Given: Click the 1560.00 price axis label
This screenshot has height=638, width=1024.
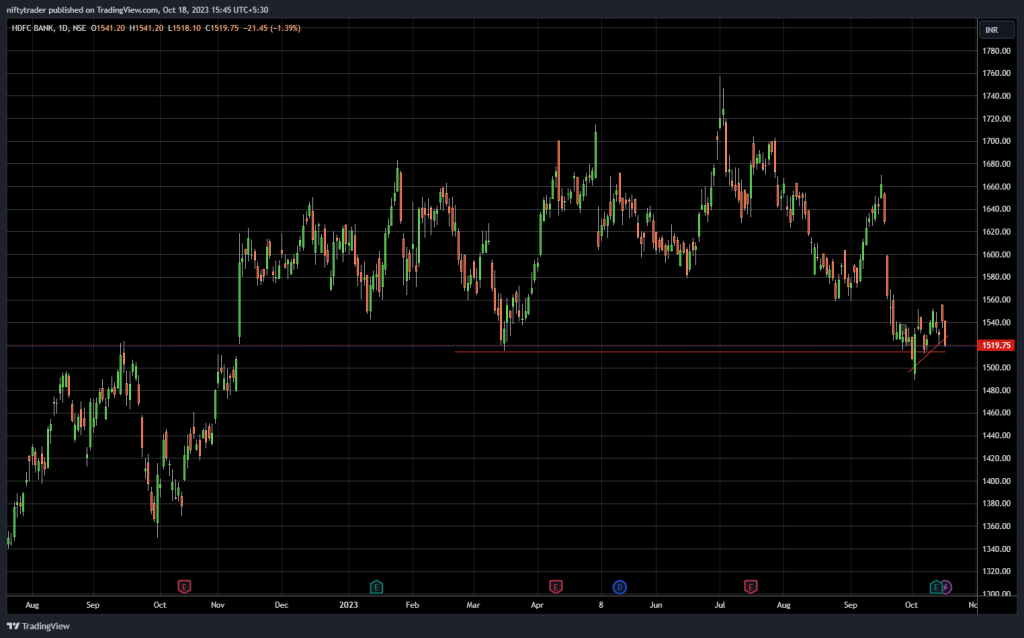Looking at the screenshot, I should pos(997,300).
